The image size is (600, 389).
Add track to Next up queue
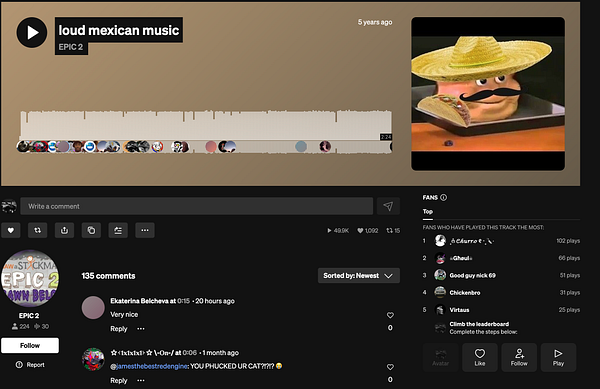coord(118,230)
